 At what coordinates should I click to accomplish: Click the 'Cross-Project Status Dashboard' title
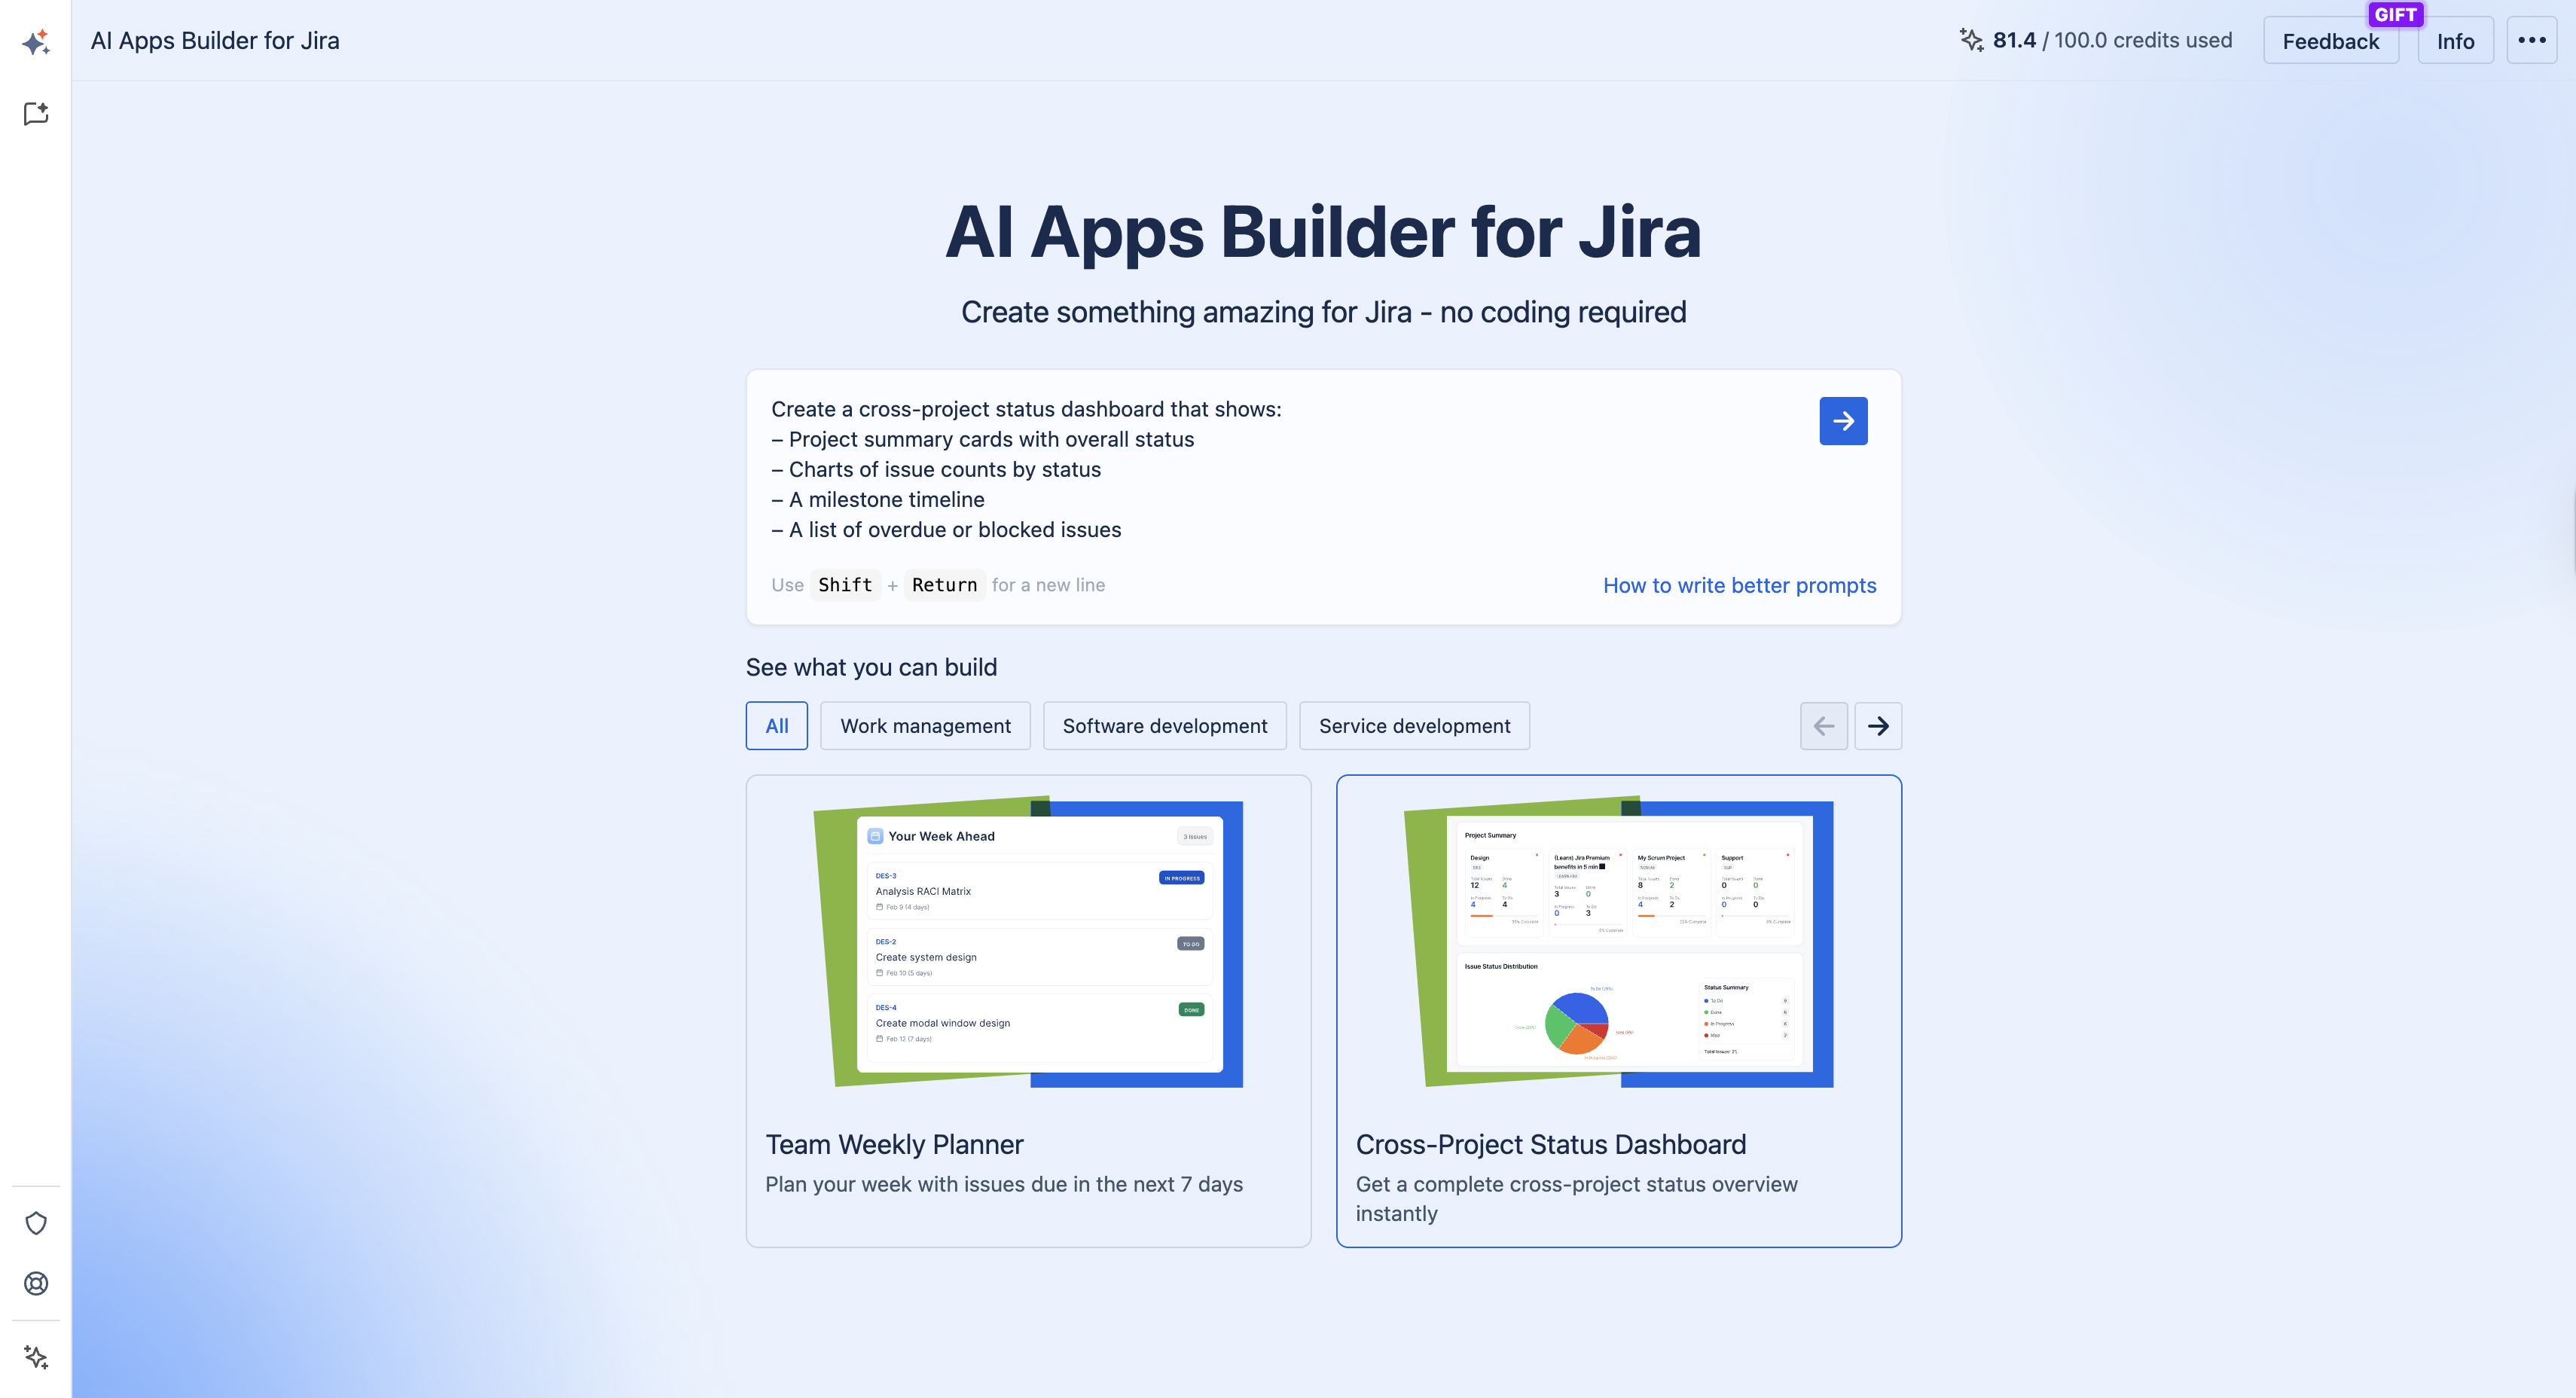coord(1551,1144)
